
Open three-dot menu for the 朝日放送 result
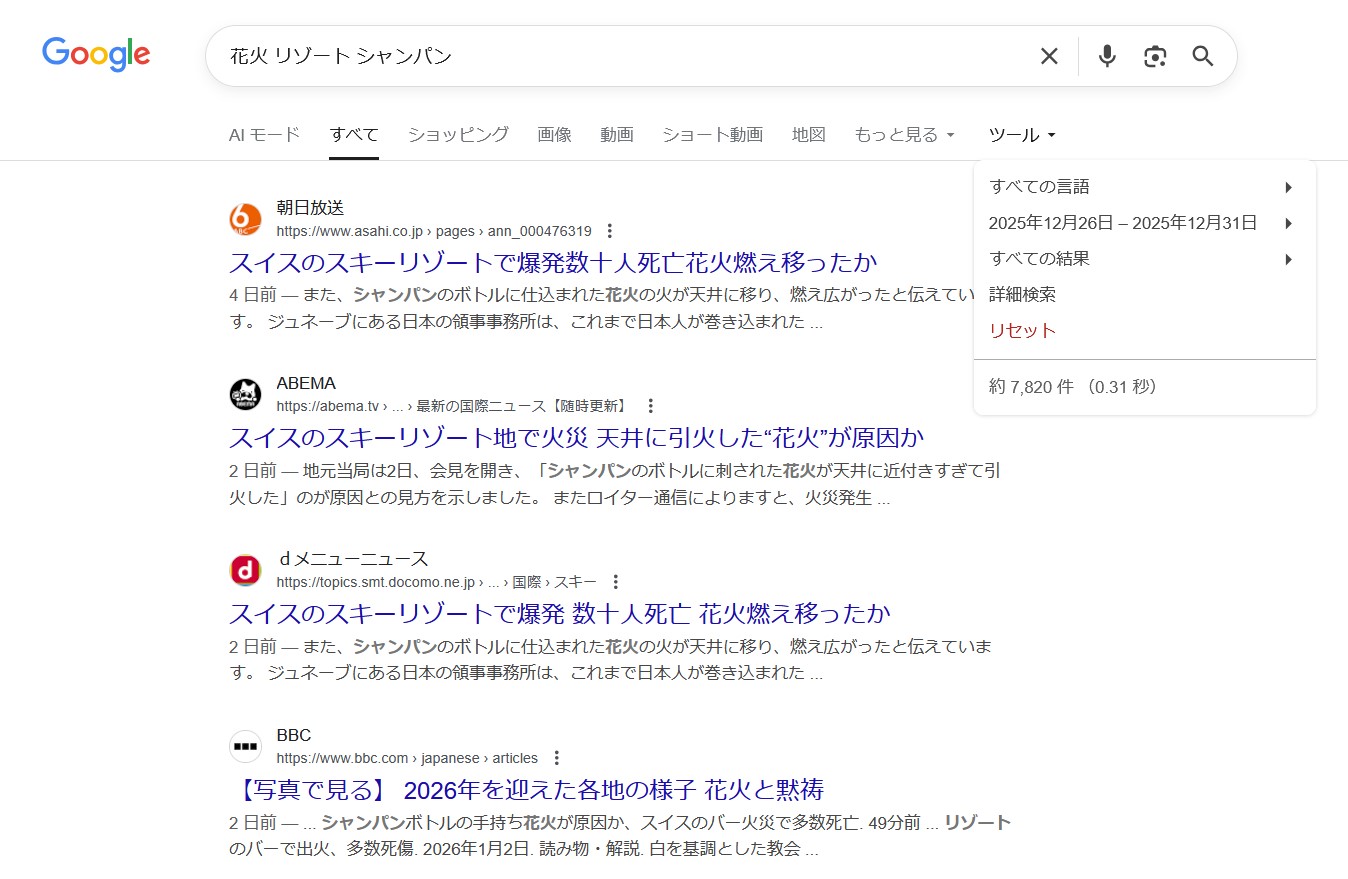pos(610,231)
